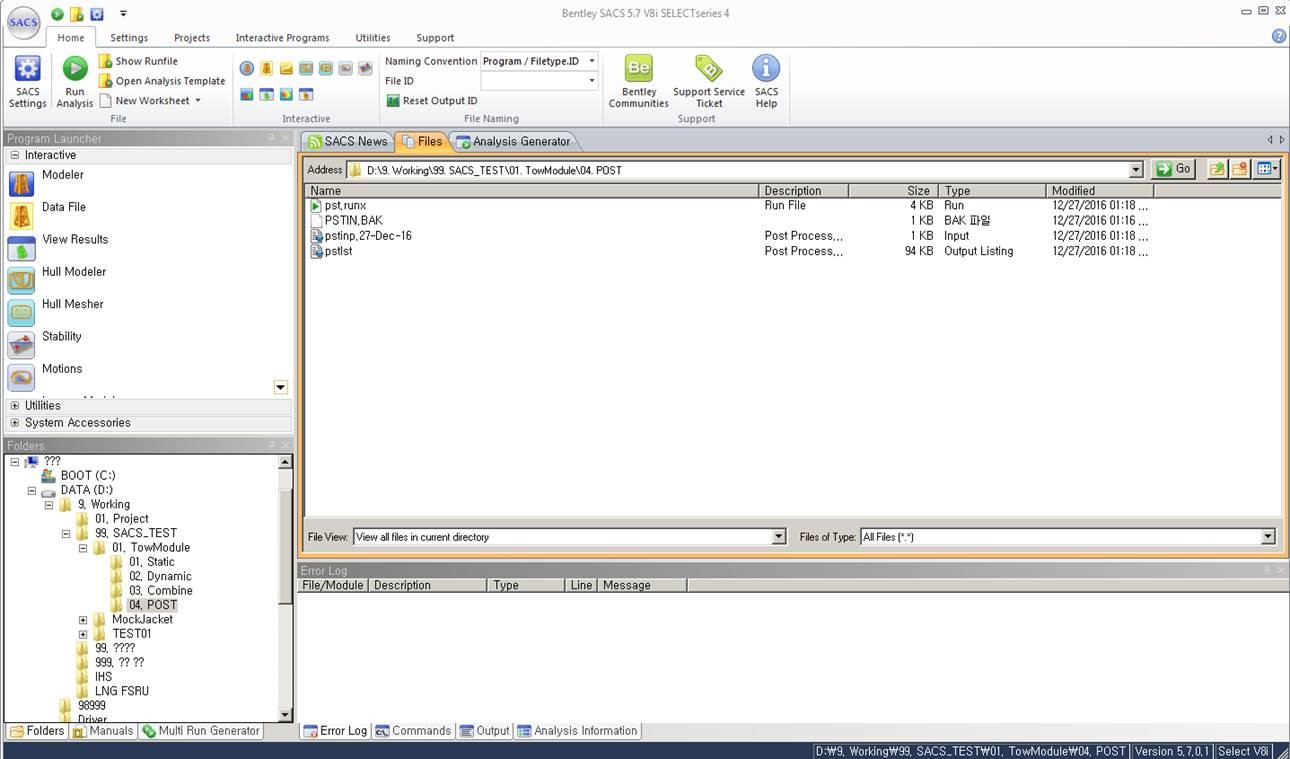Open the Analysis Information tab
This screenshot has height=759, width=1290.
pos(577,731)
